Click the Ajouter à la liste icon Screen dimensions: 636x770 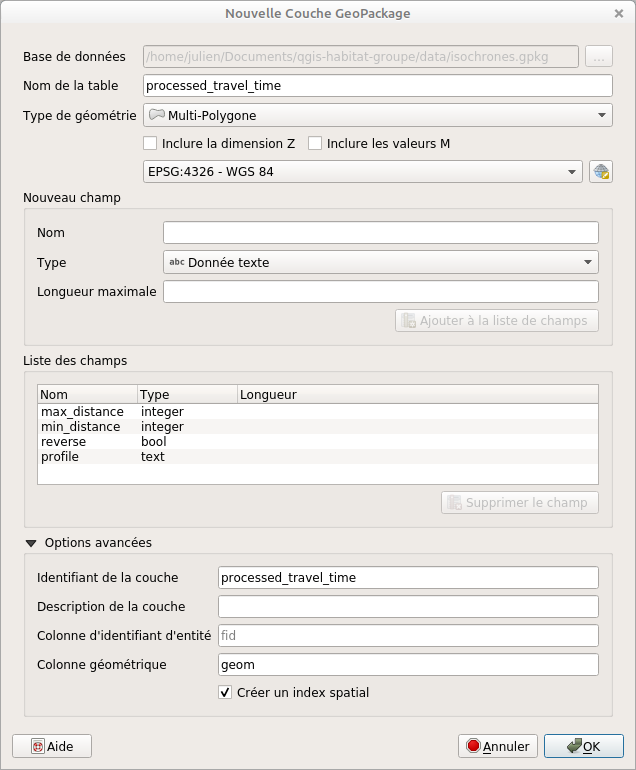[x=408, y=321]
